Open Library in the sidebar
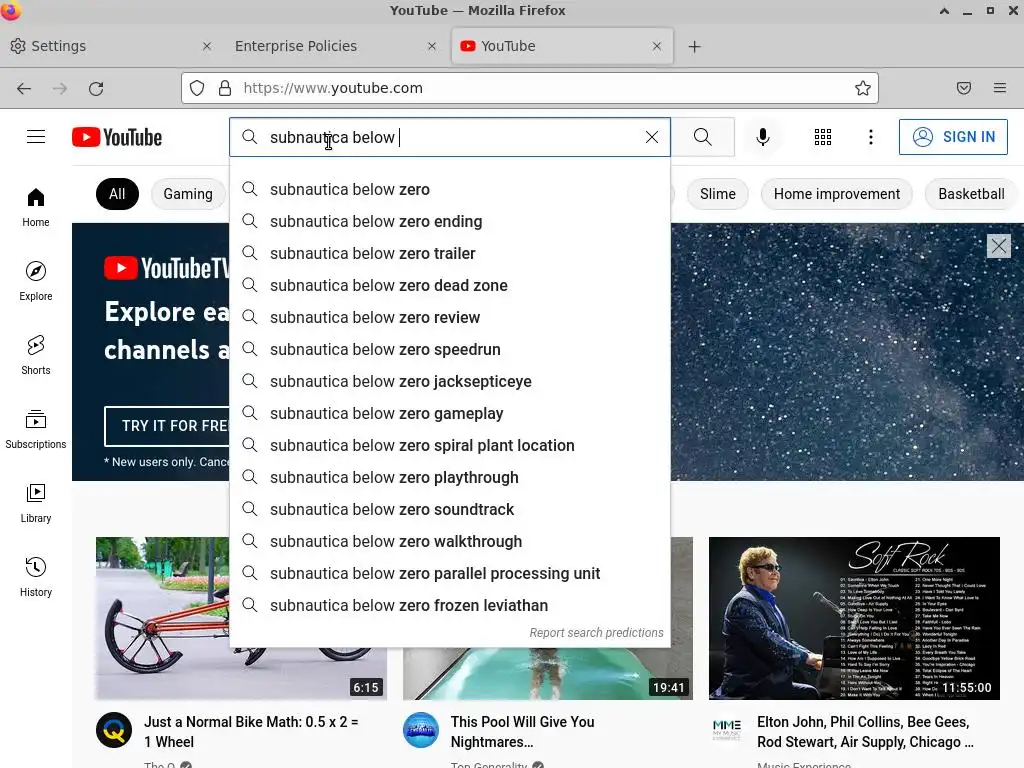The width and height of the screenshot is (1024, 768). point(36,503)
